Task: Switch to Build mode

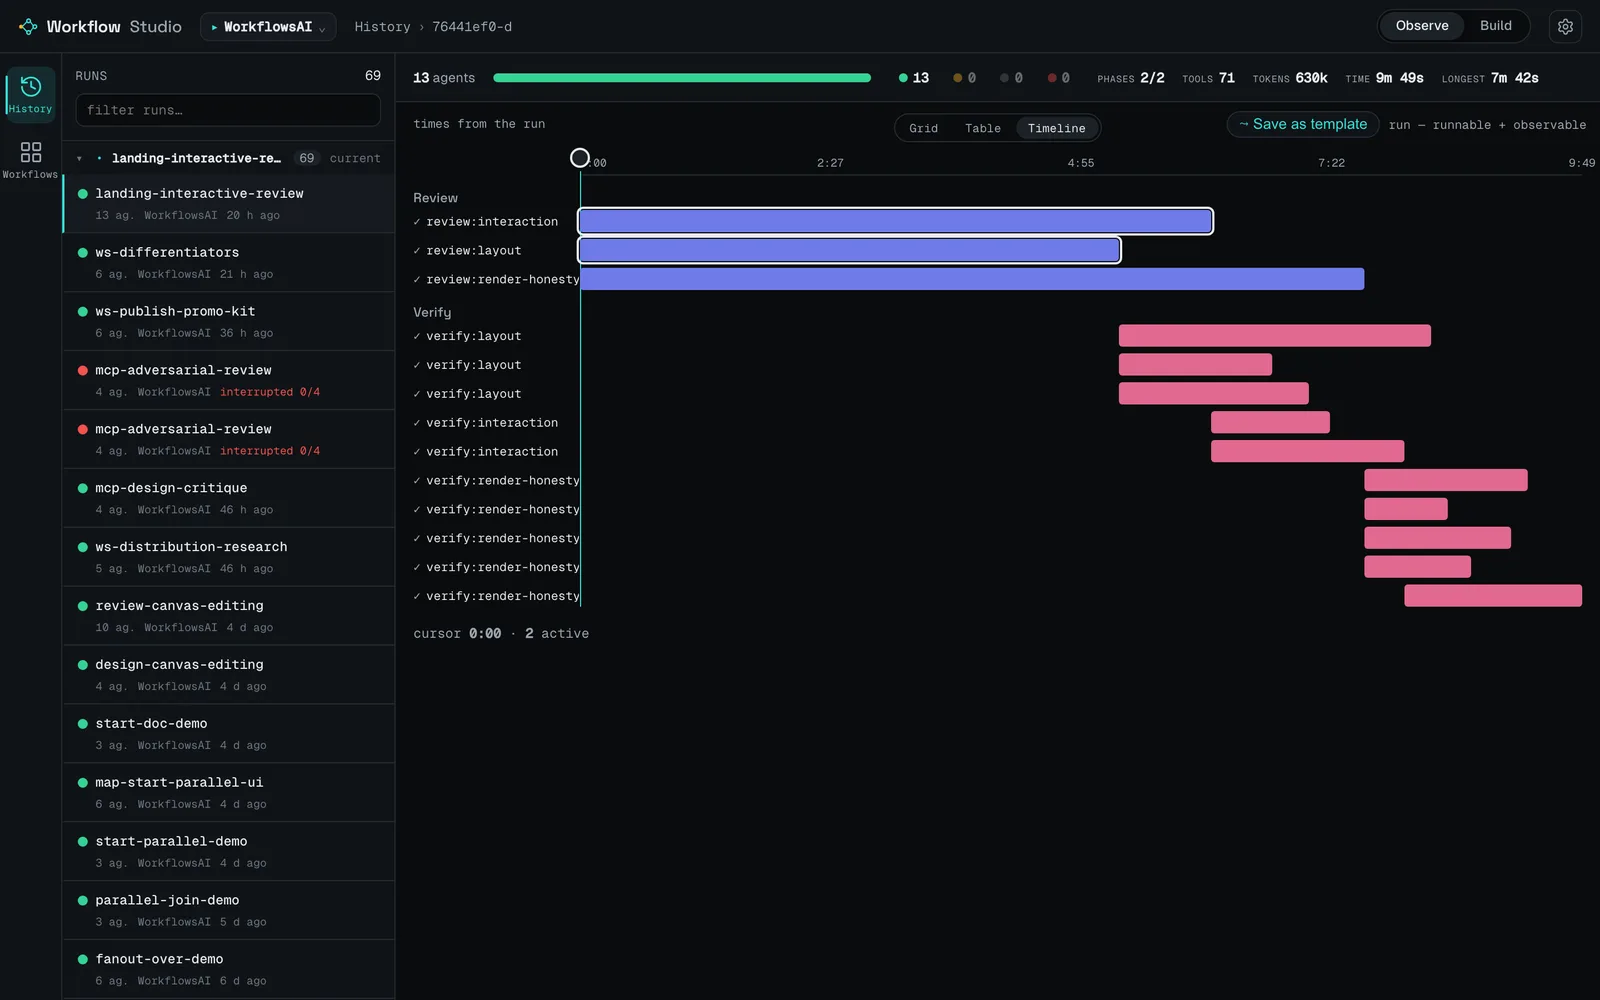Action: pos(1495,26)
